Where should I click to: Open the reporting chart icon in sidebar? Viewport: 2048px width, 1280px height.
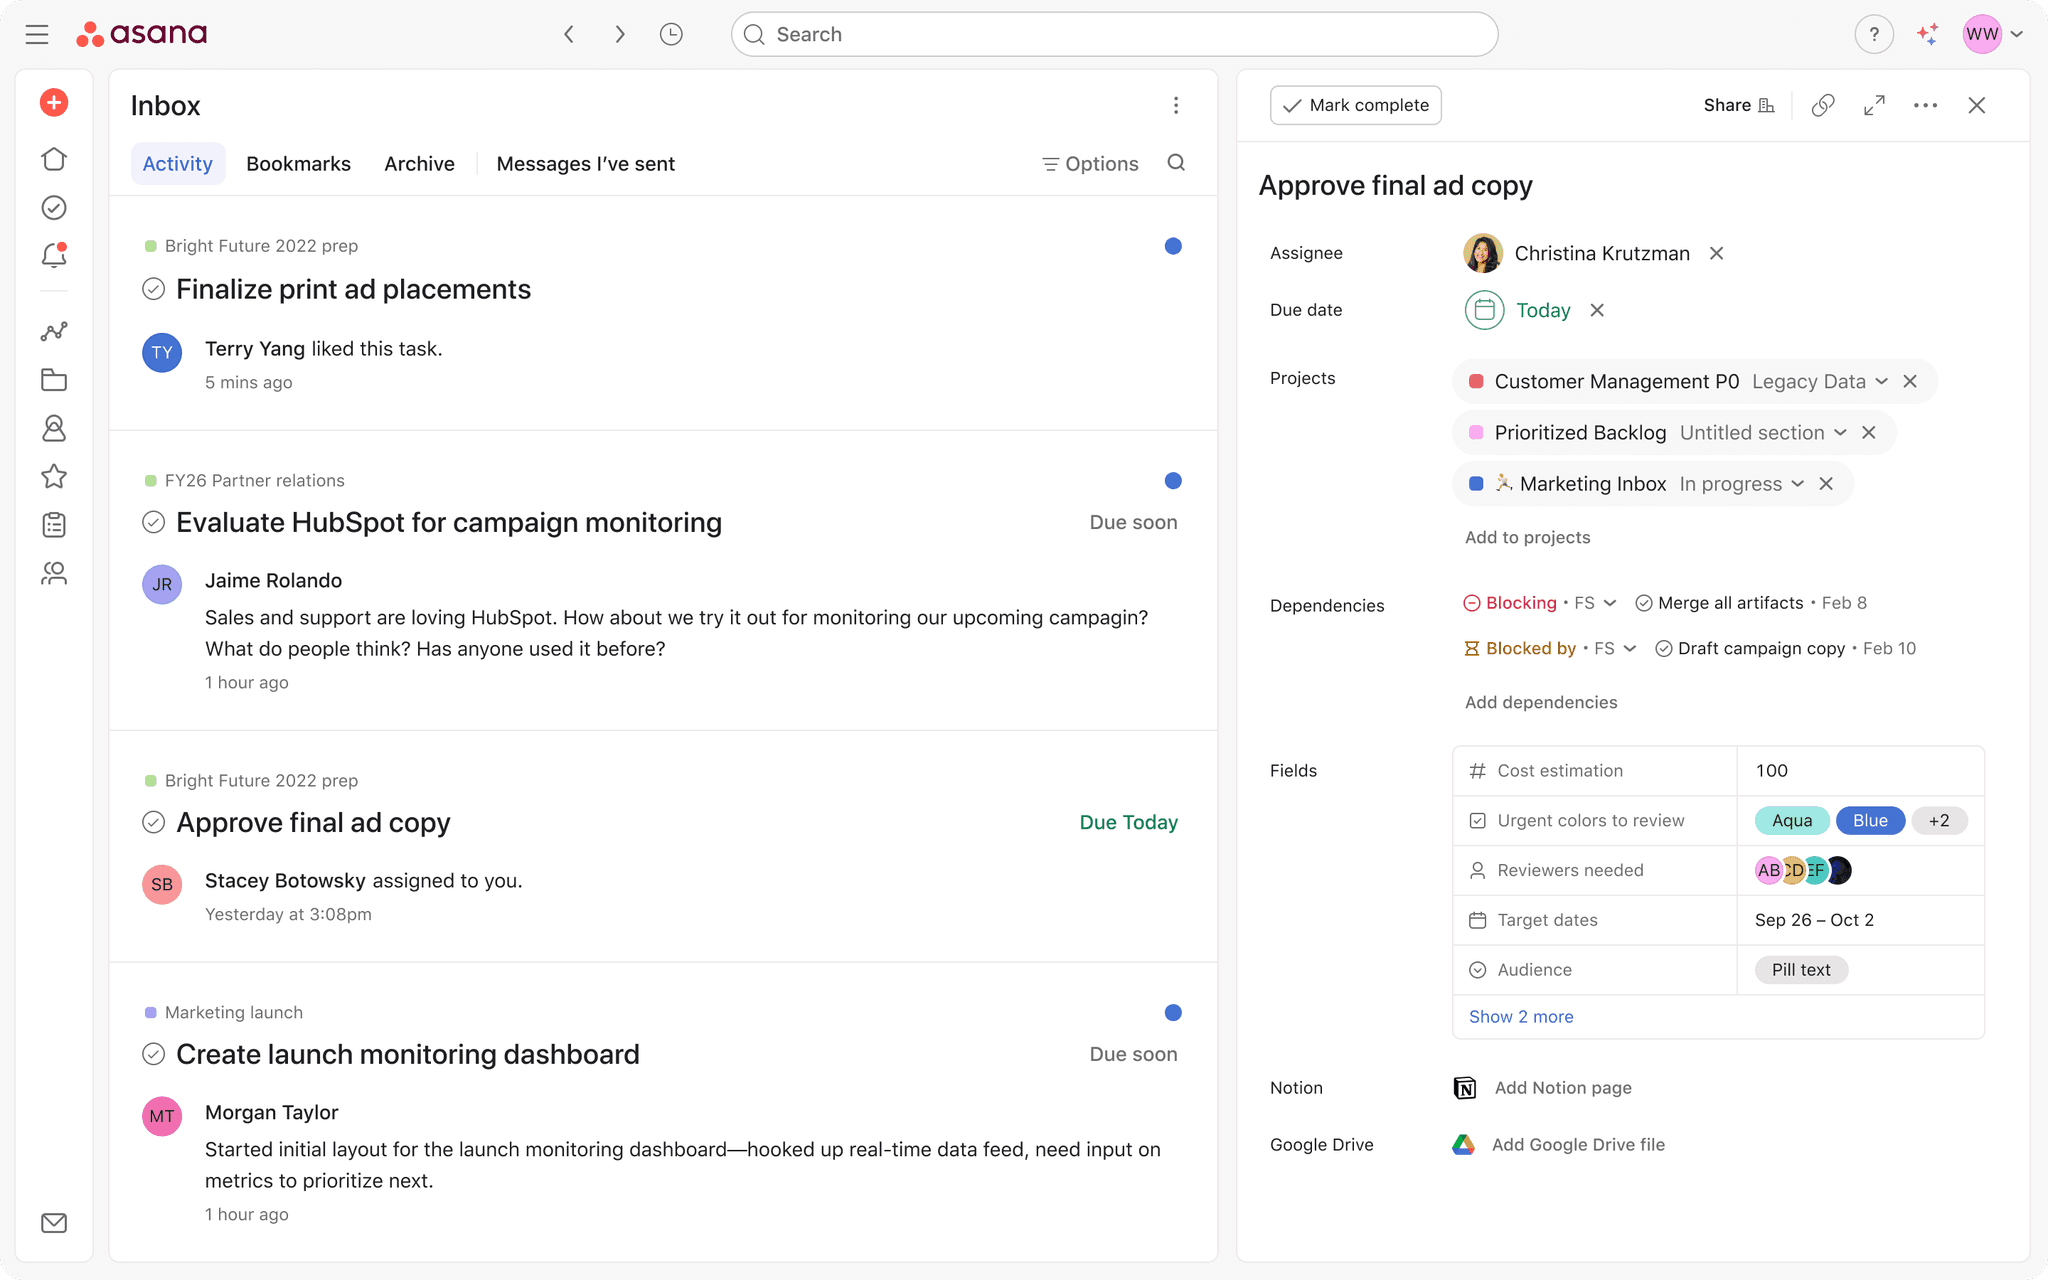(x=54, y=332)
